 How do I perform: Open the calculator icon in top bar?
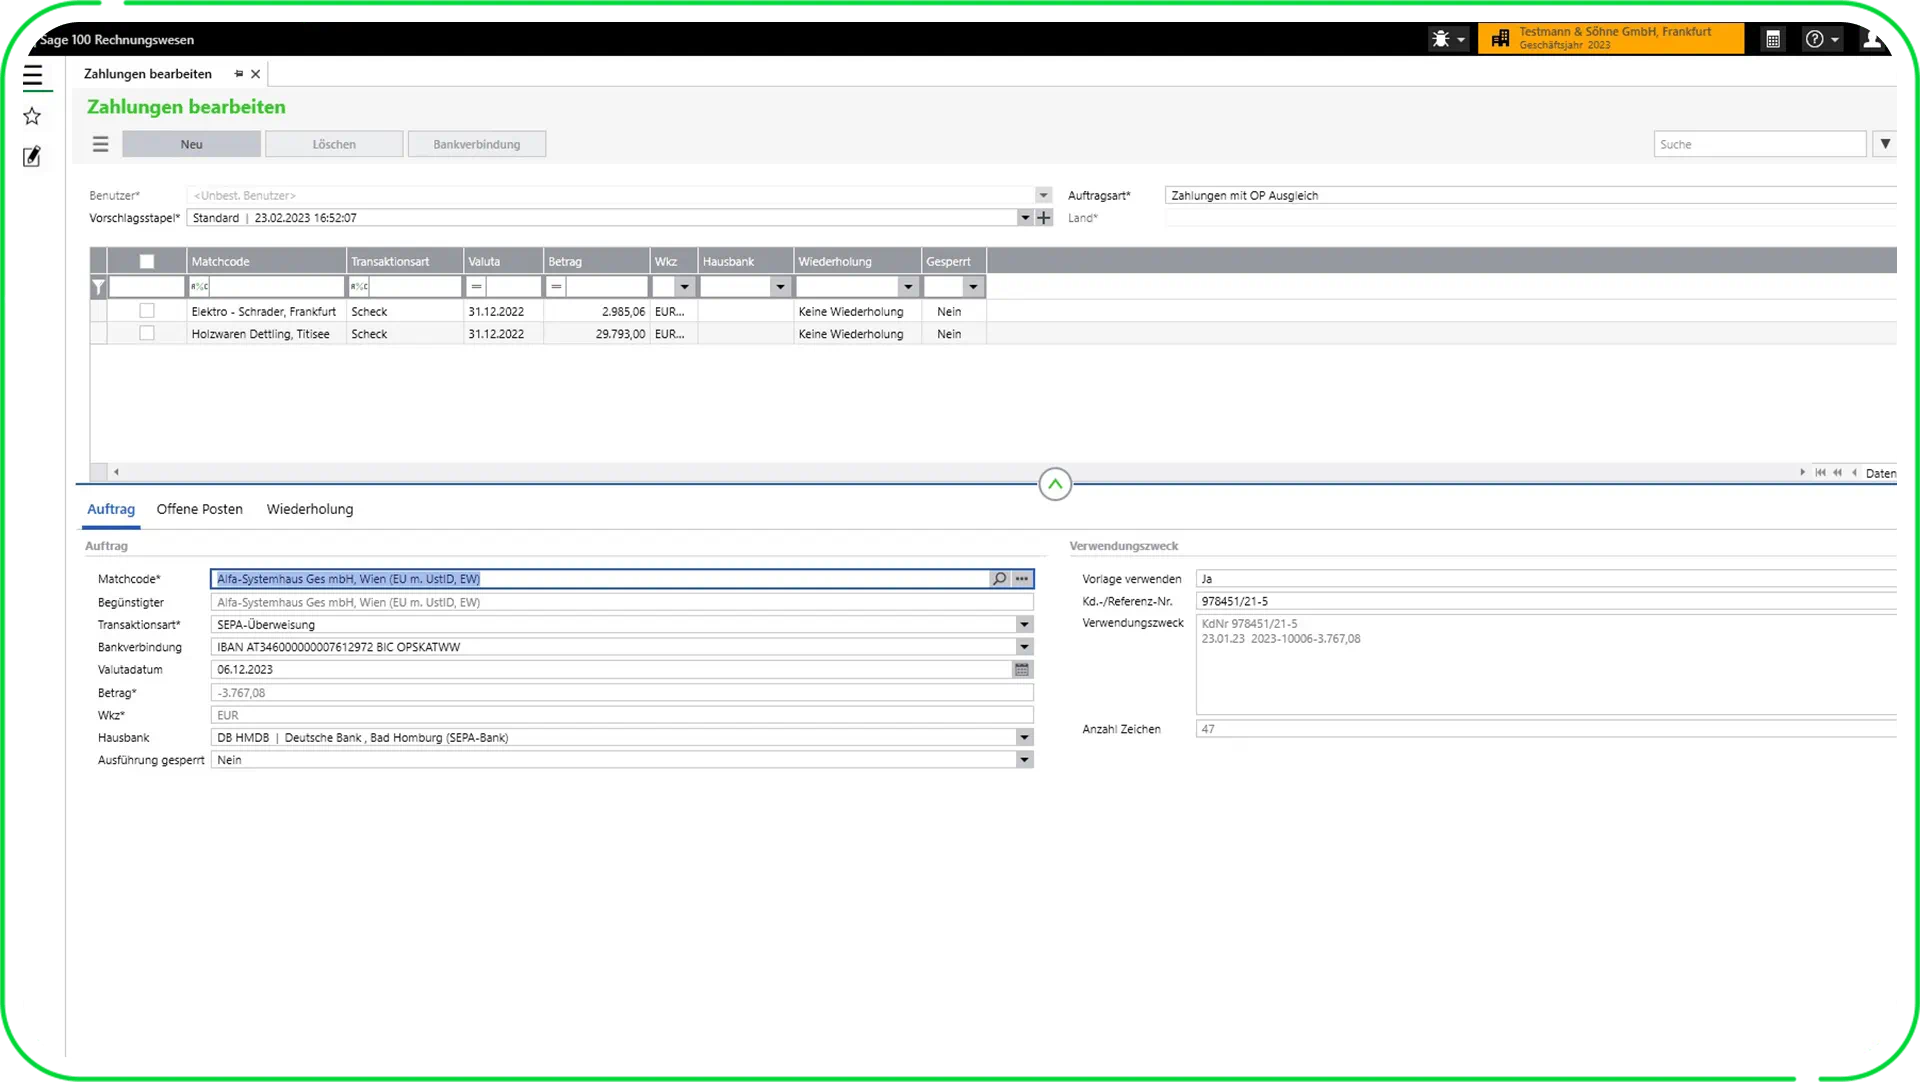(x=1773, y=40)
